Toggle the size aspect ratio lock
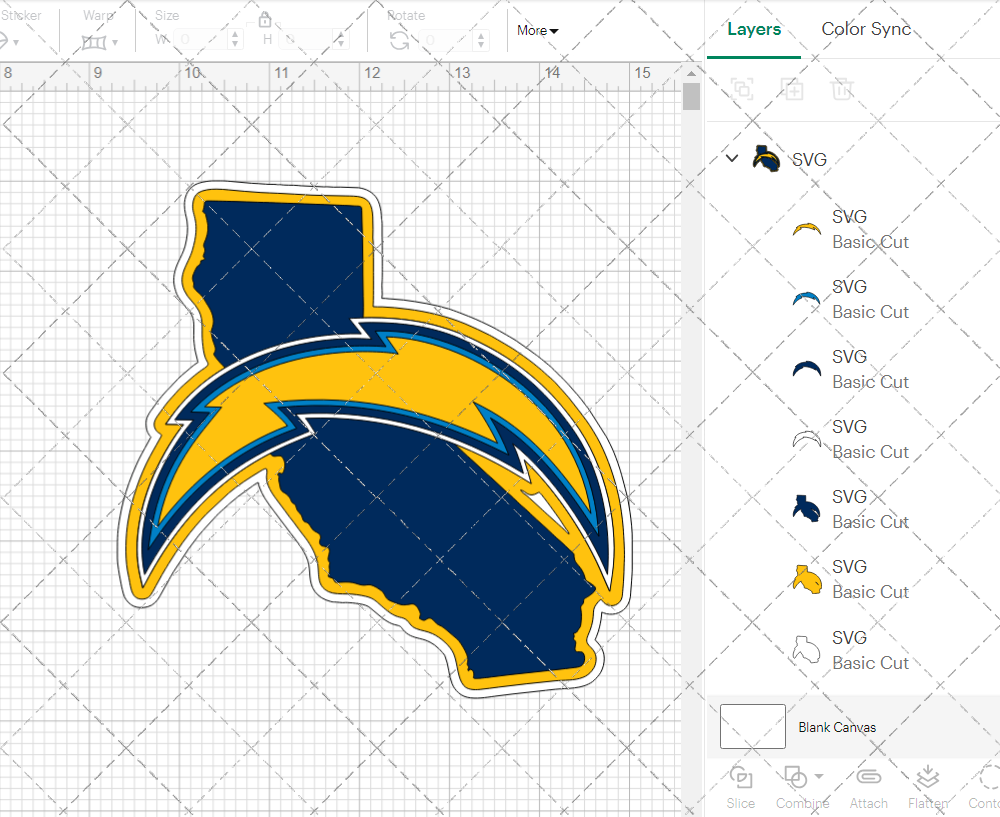This screenshot has height=817, width=1000. tap(265, 20)
